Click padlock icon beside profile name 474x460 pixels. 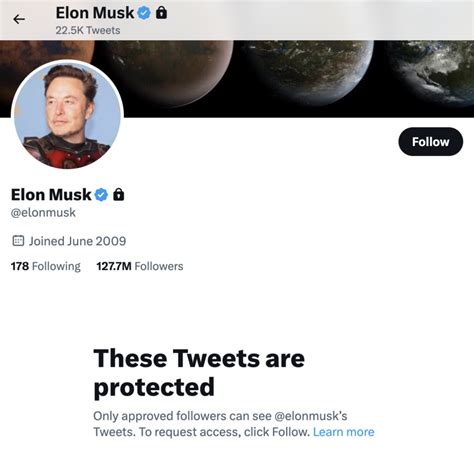click(x=118, y=194)
